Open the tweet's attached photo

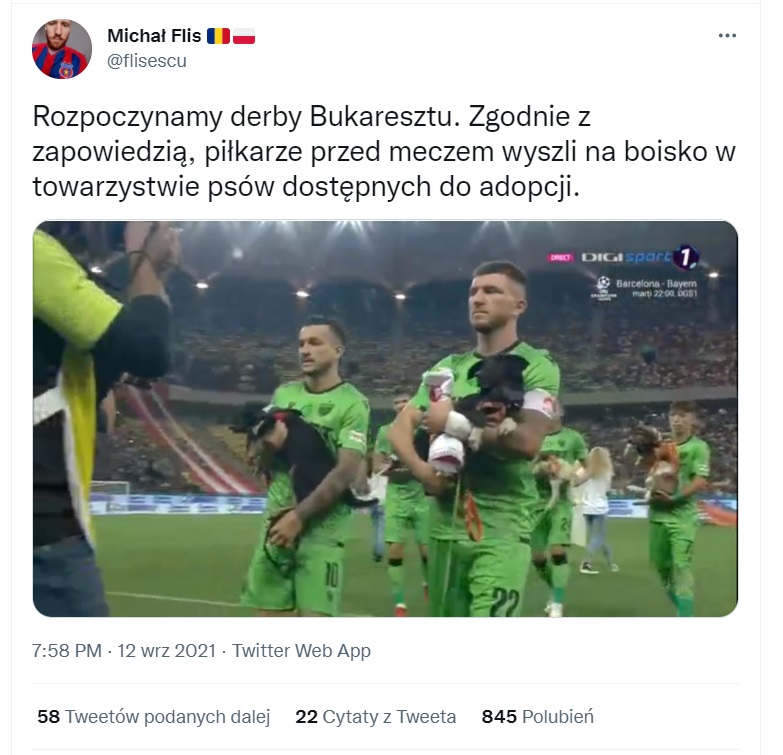tap(385, 418)
